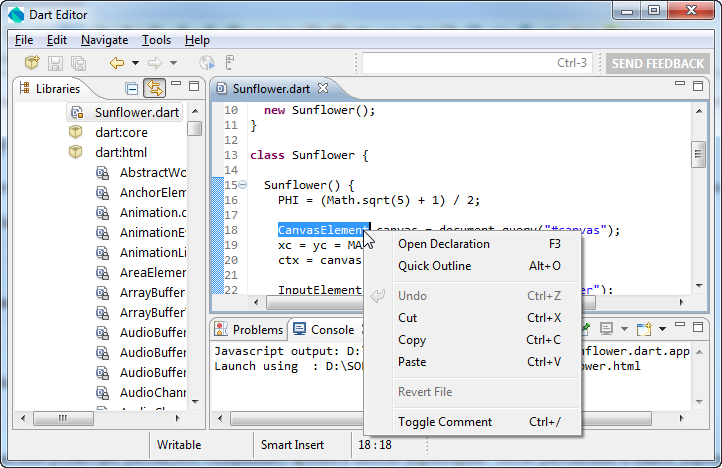
Task: Toggle Link with Editor in Libraries
Action: tap(154, 88)
